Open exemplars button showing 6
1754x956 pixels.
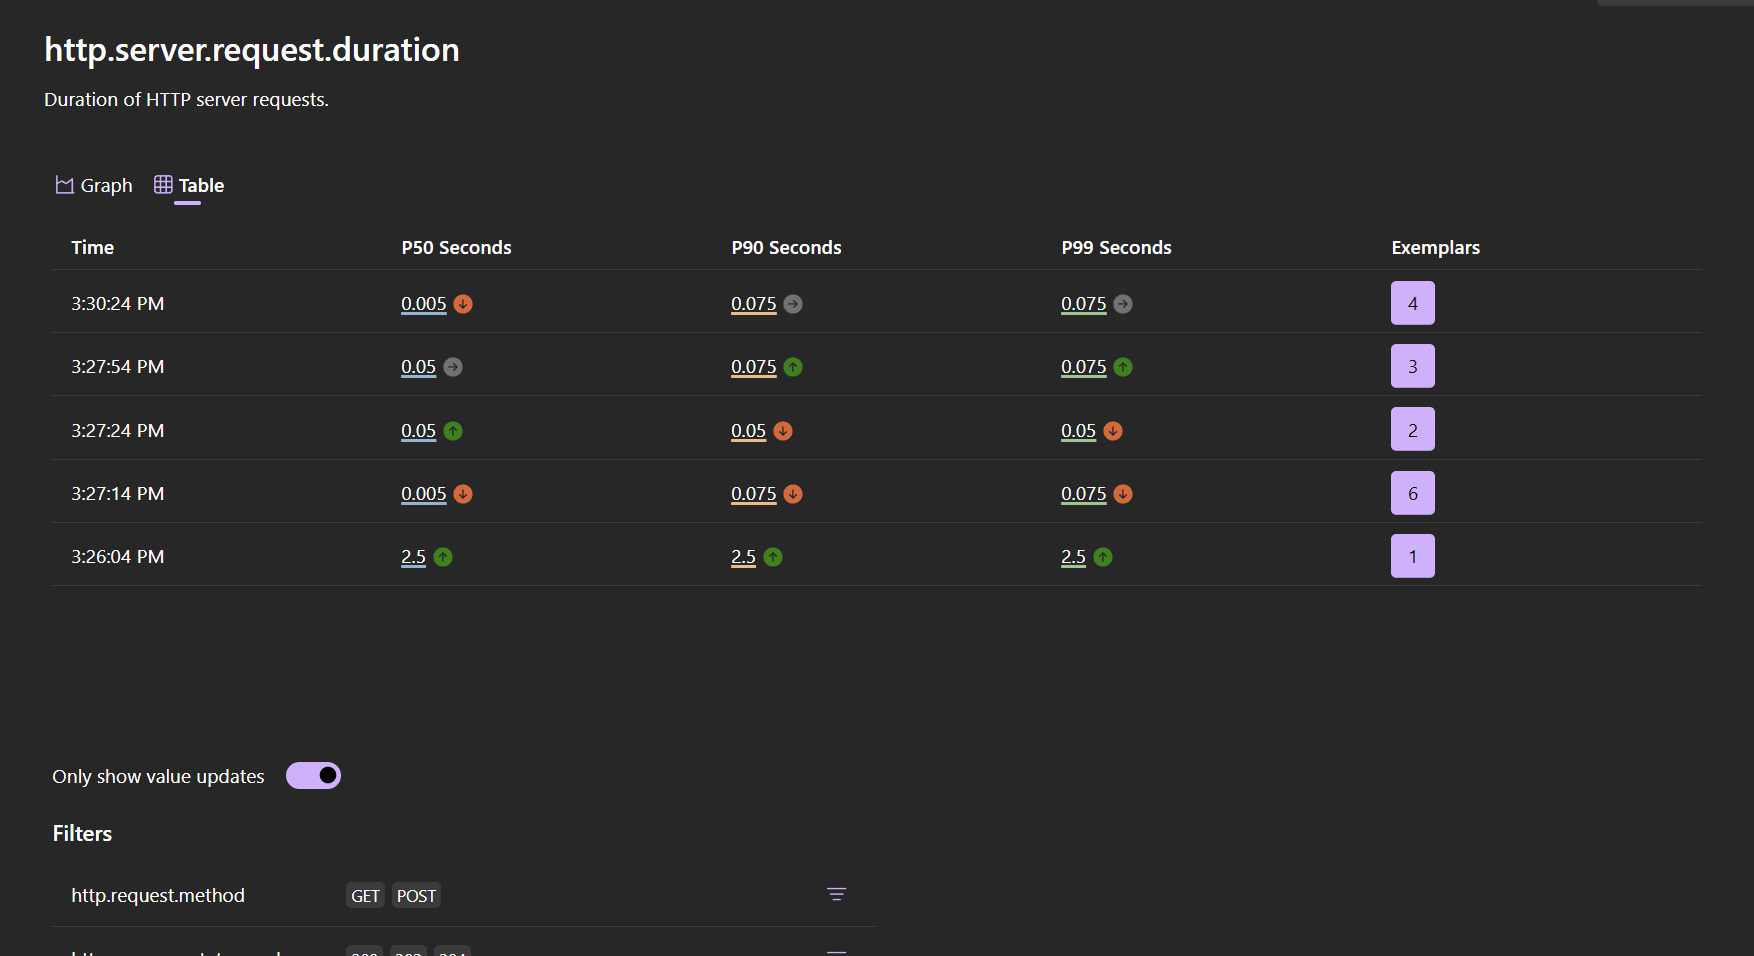(x=1412, y=493)
